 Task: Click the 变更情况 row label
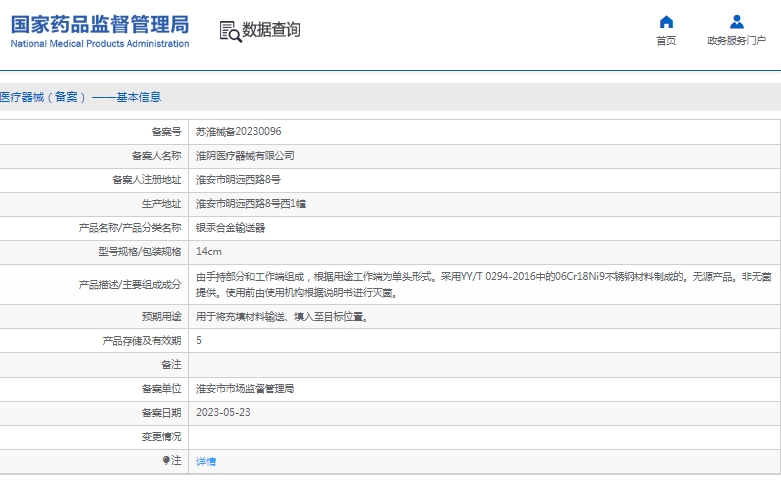coord(161,436)
